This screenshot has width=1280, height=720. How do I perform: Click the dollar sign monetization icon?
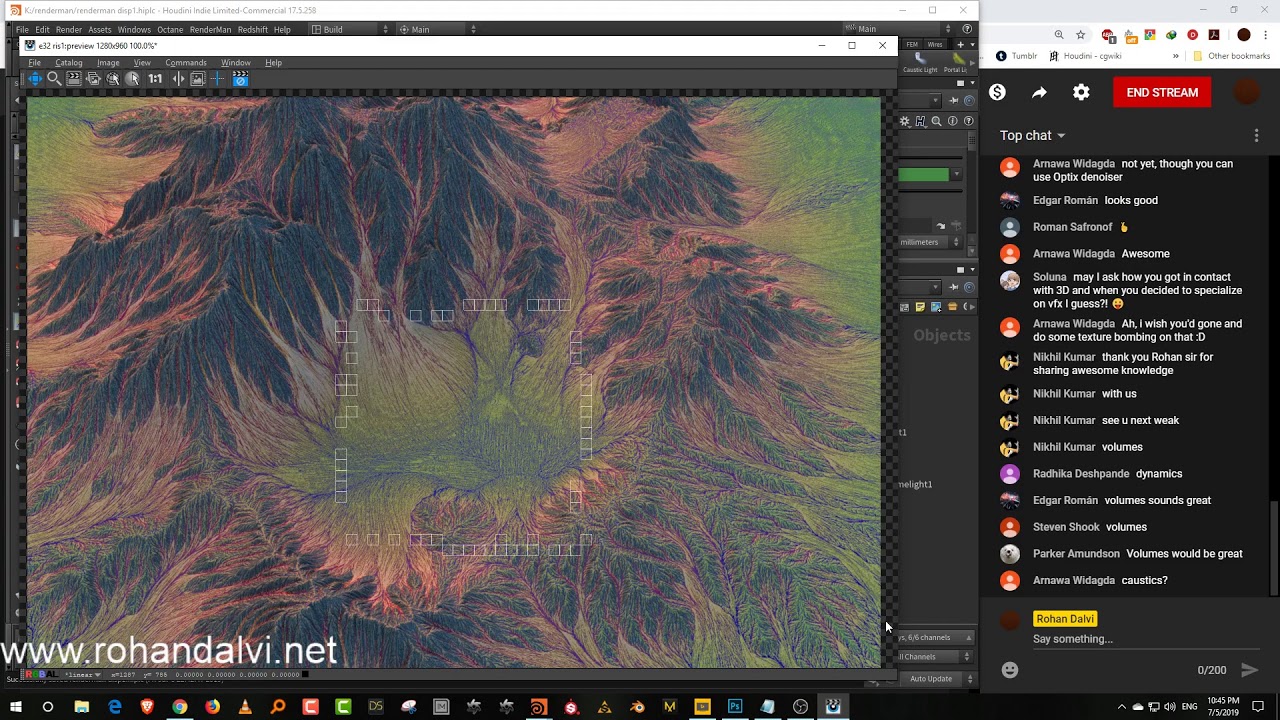[x=997, y=92]
